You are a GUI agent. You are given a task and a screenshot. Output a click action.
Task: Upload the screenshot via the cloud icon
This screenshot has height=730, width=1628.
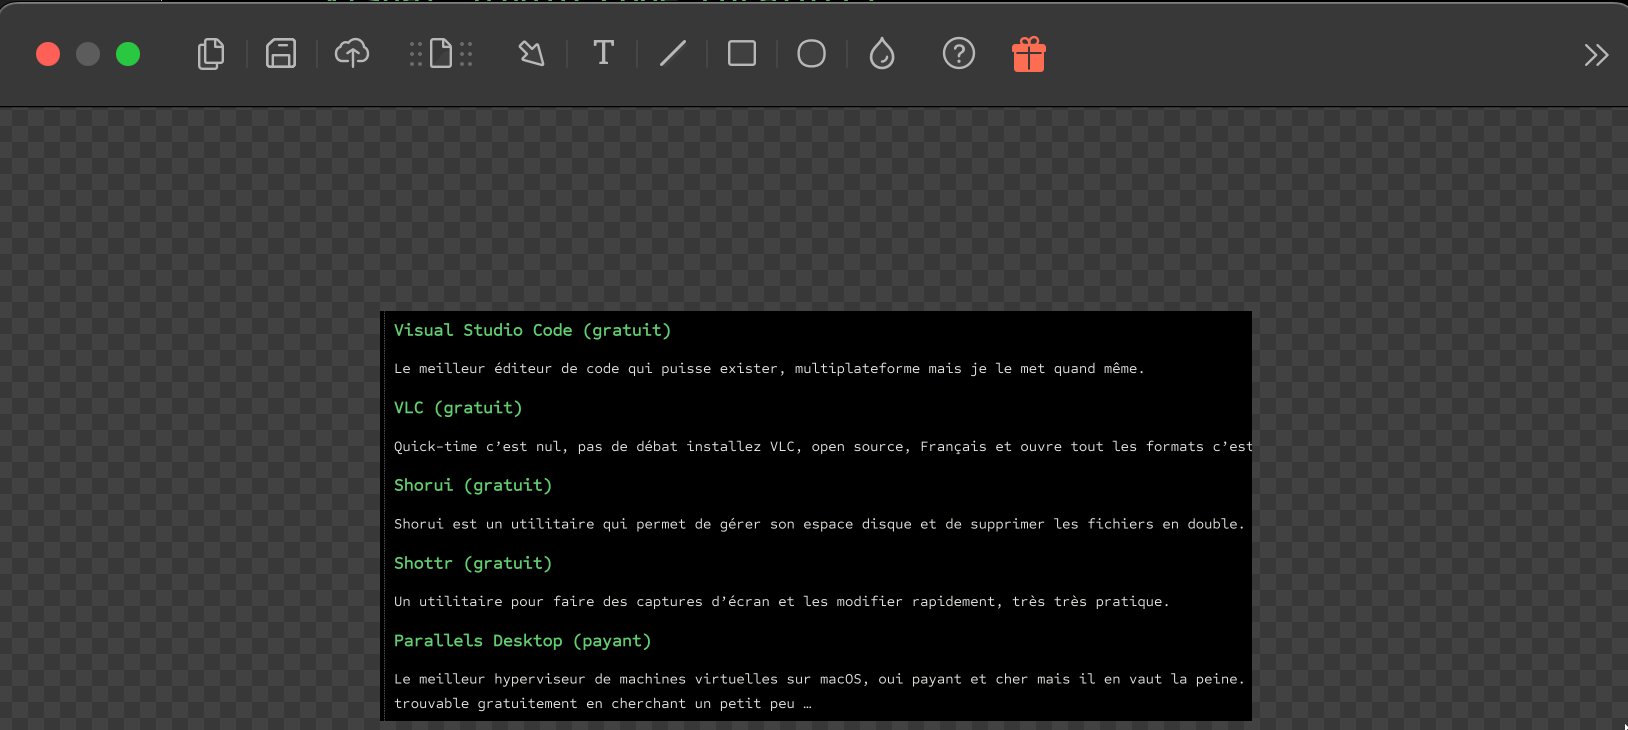(352, 54)
